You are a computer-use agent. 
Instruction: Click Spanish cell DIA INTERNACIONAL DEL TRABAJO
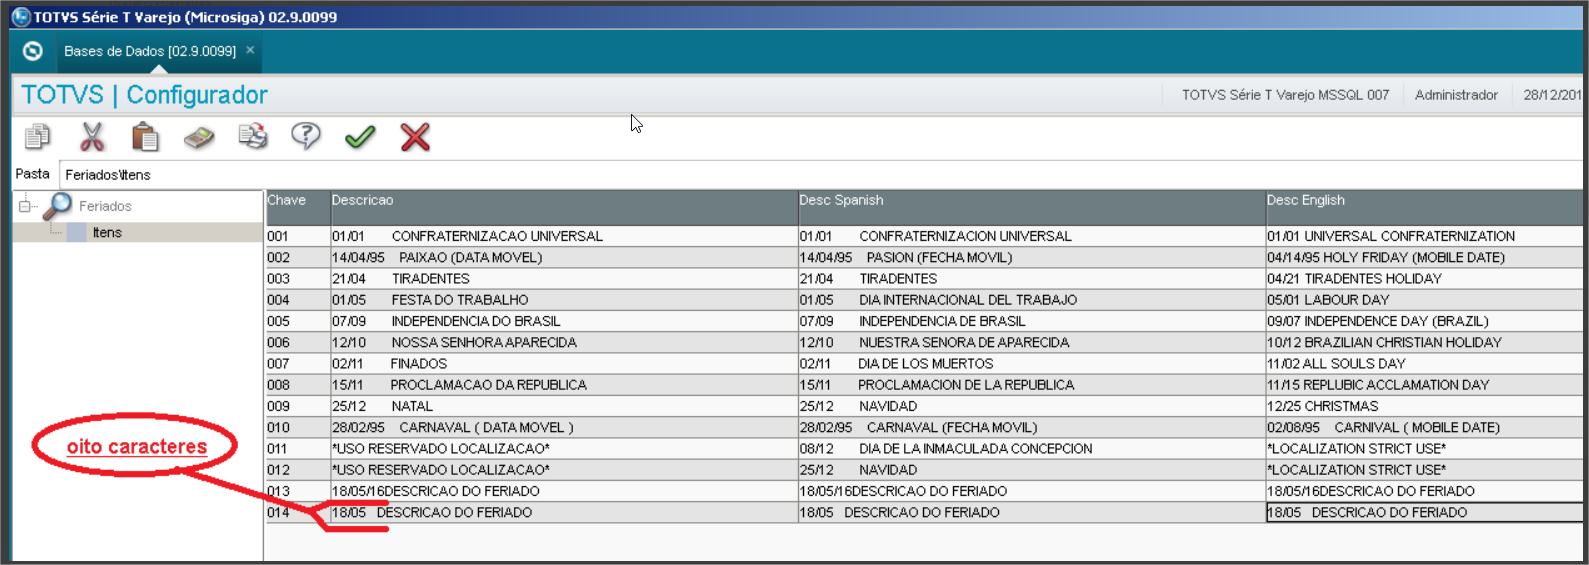click(1031, 300)
